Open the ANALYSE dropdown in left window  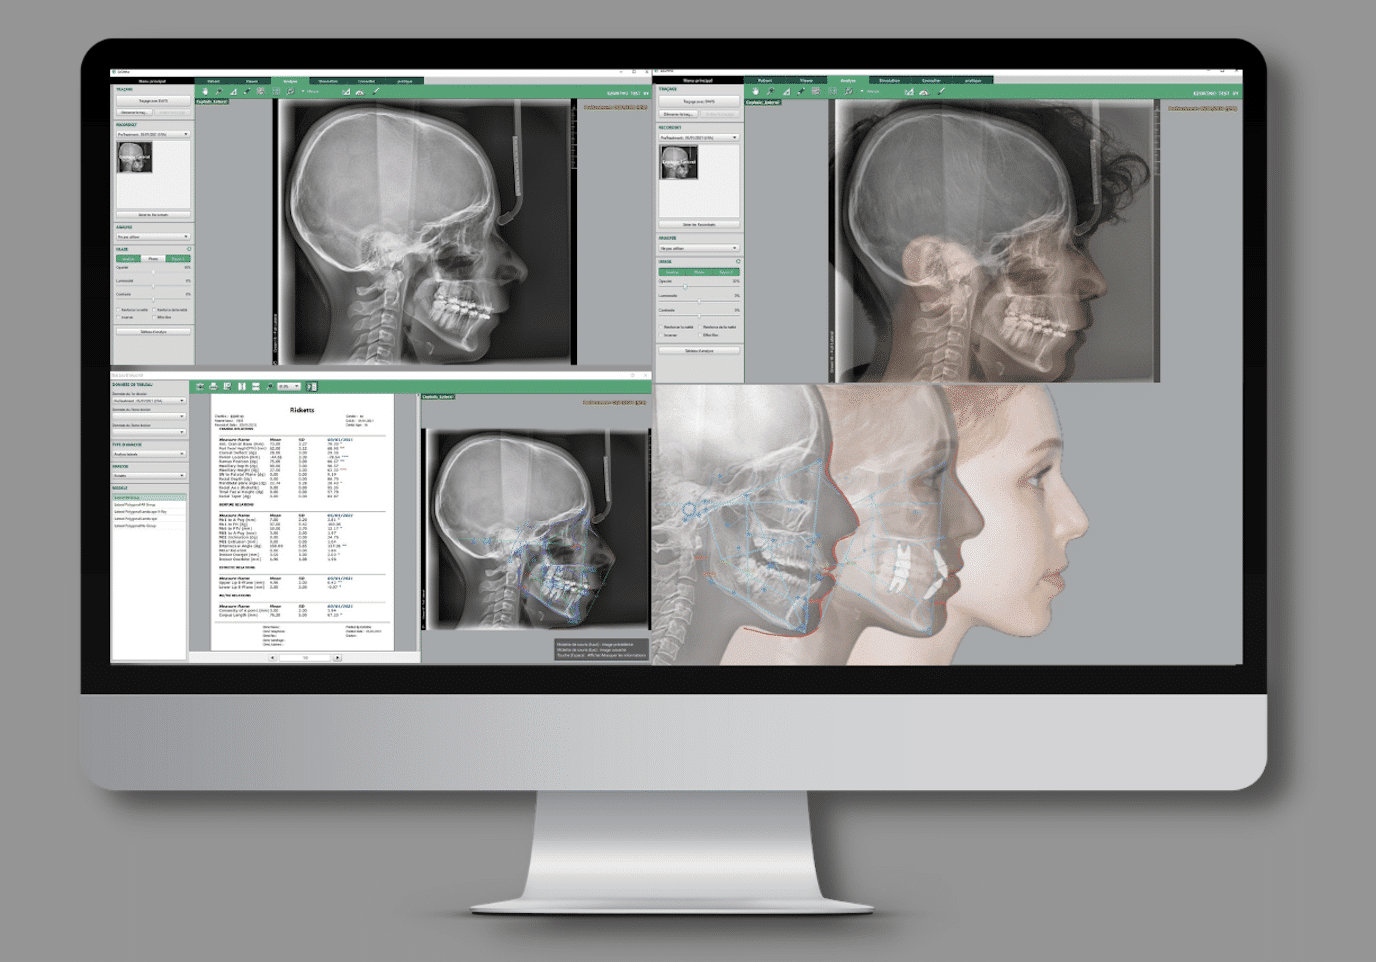[153, 237]
